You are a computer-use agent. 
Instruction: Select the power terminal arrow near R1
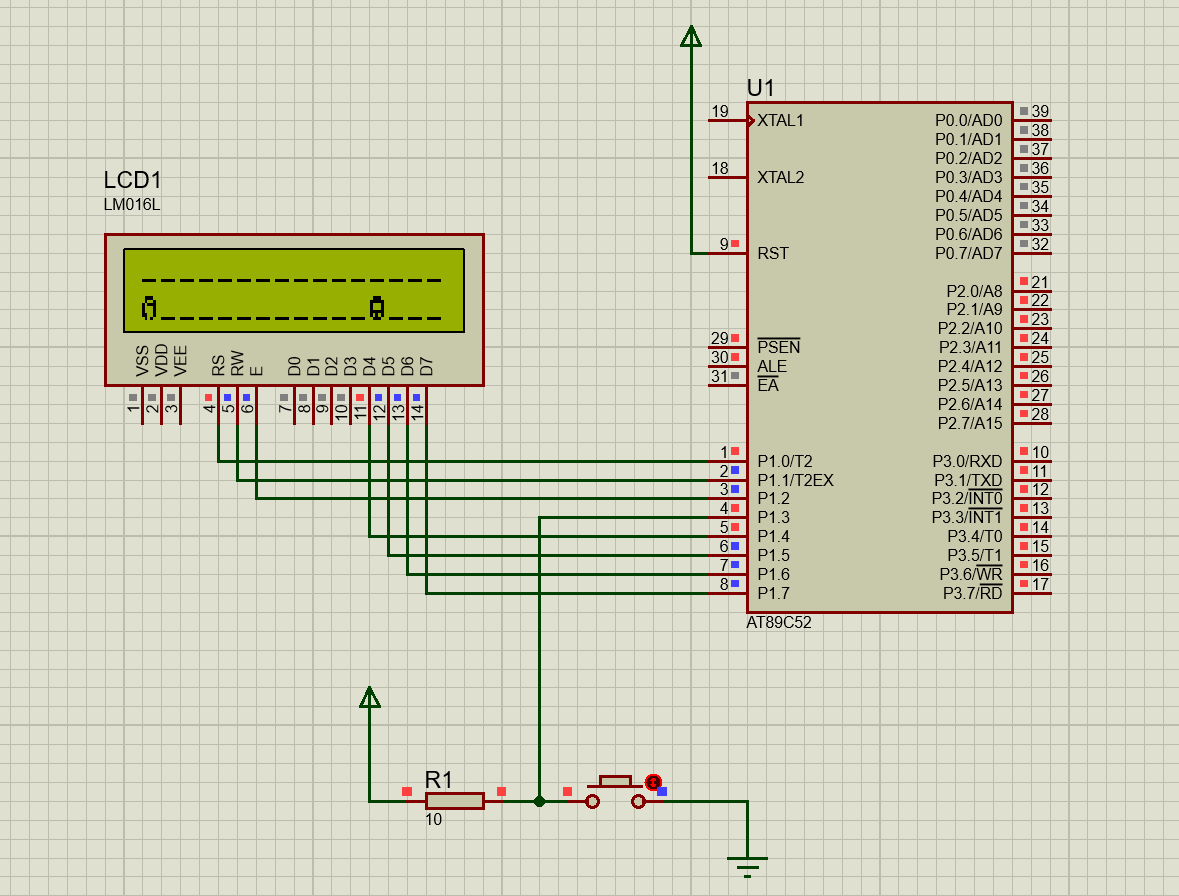point(369,697)
